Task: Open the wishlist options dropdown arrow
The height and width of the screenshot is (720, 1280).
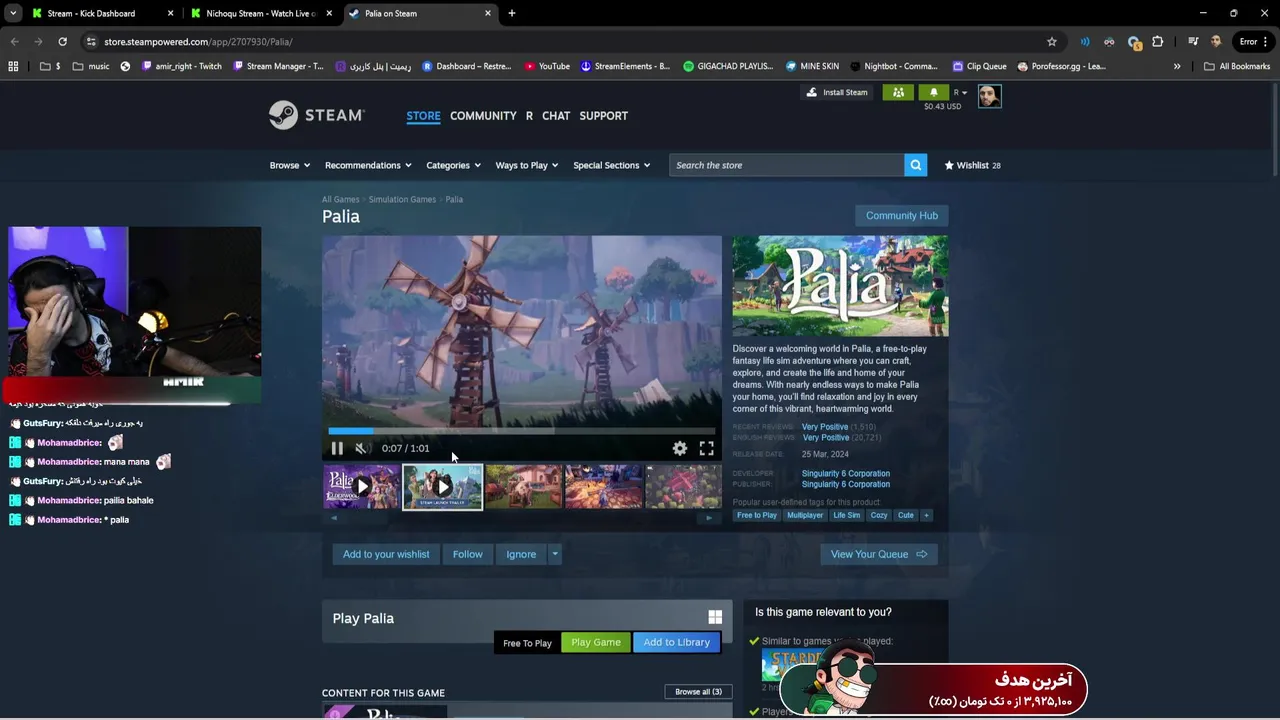Action: pyautogui.click(x=555, y=554)
